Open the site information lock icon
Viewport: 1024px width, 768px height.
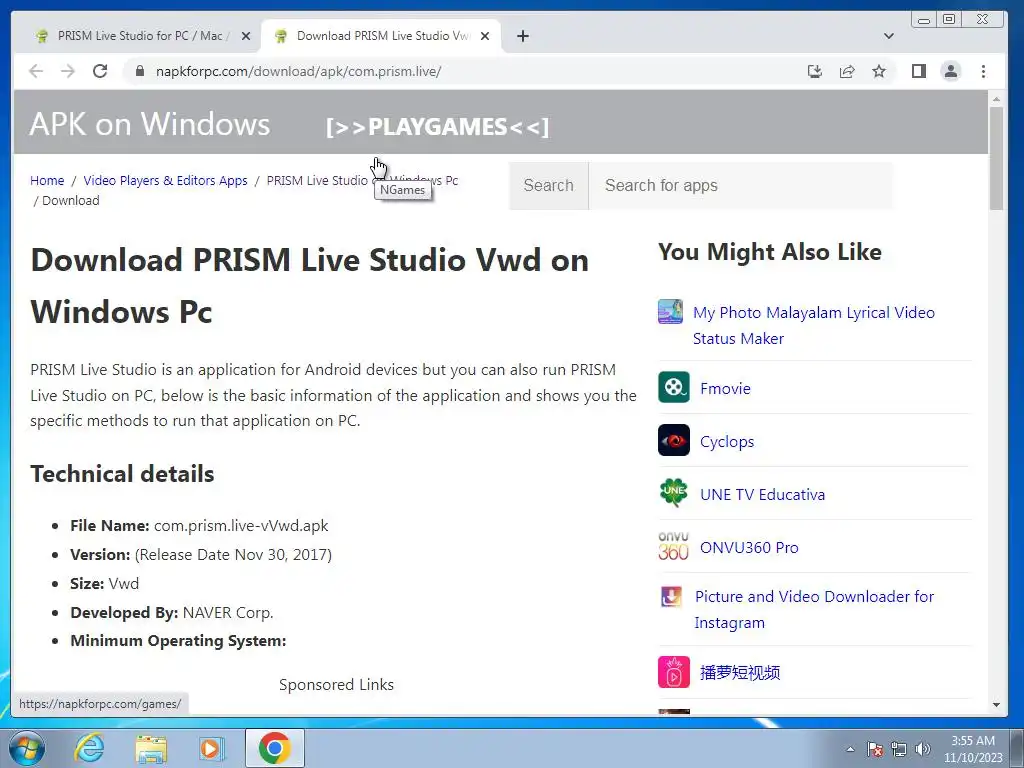(139, 71)
